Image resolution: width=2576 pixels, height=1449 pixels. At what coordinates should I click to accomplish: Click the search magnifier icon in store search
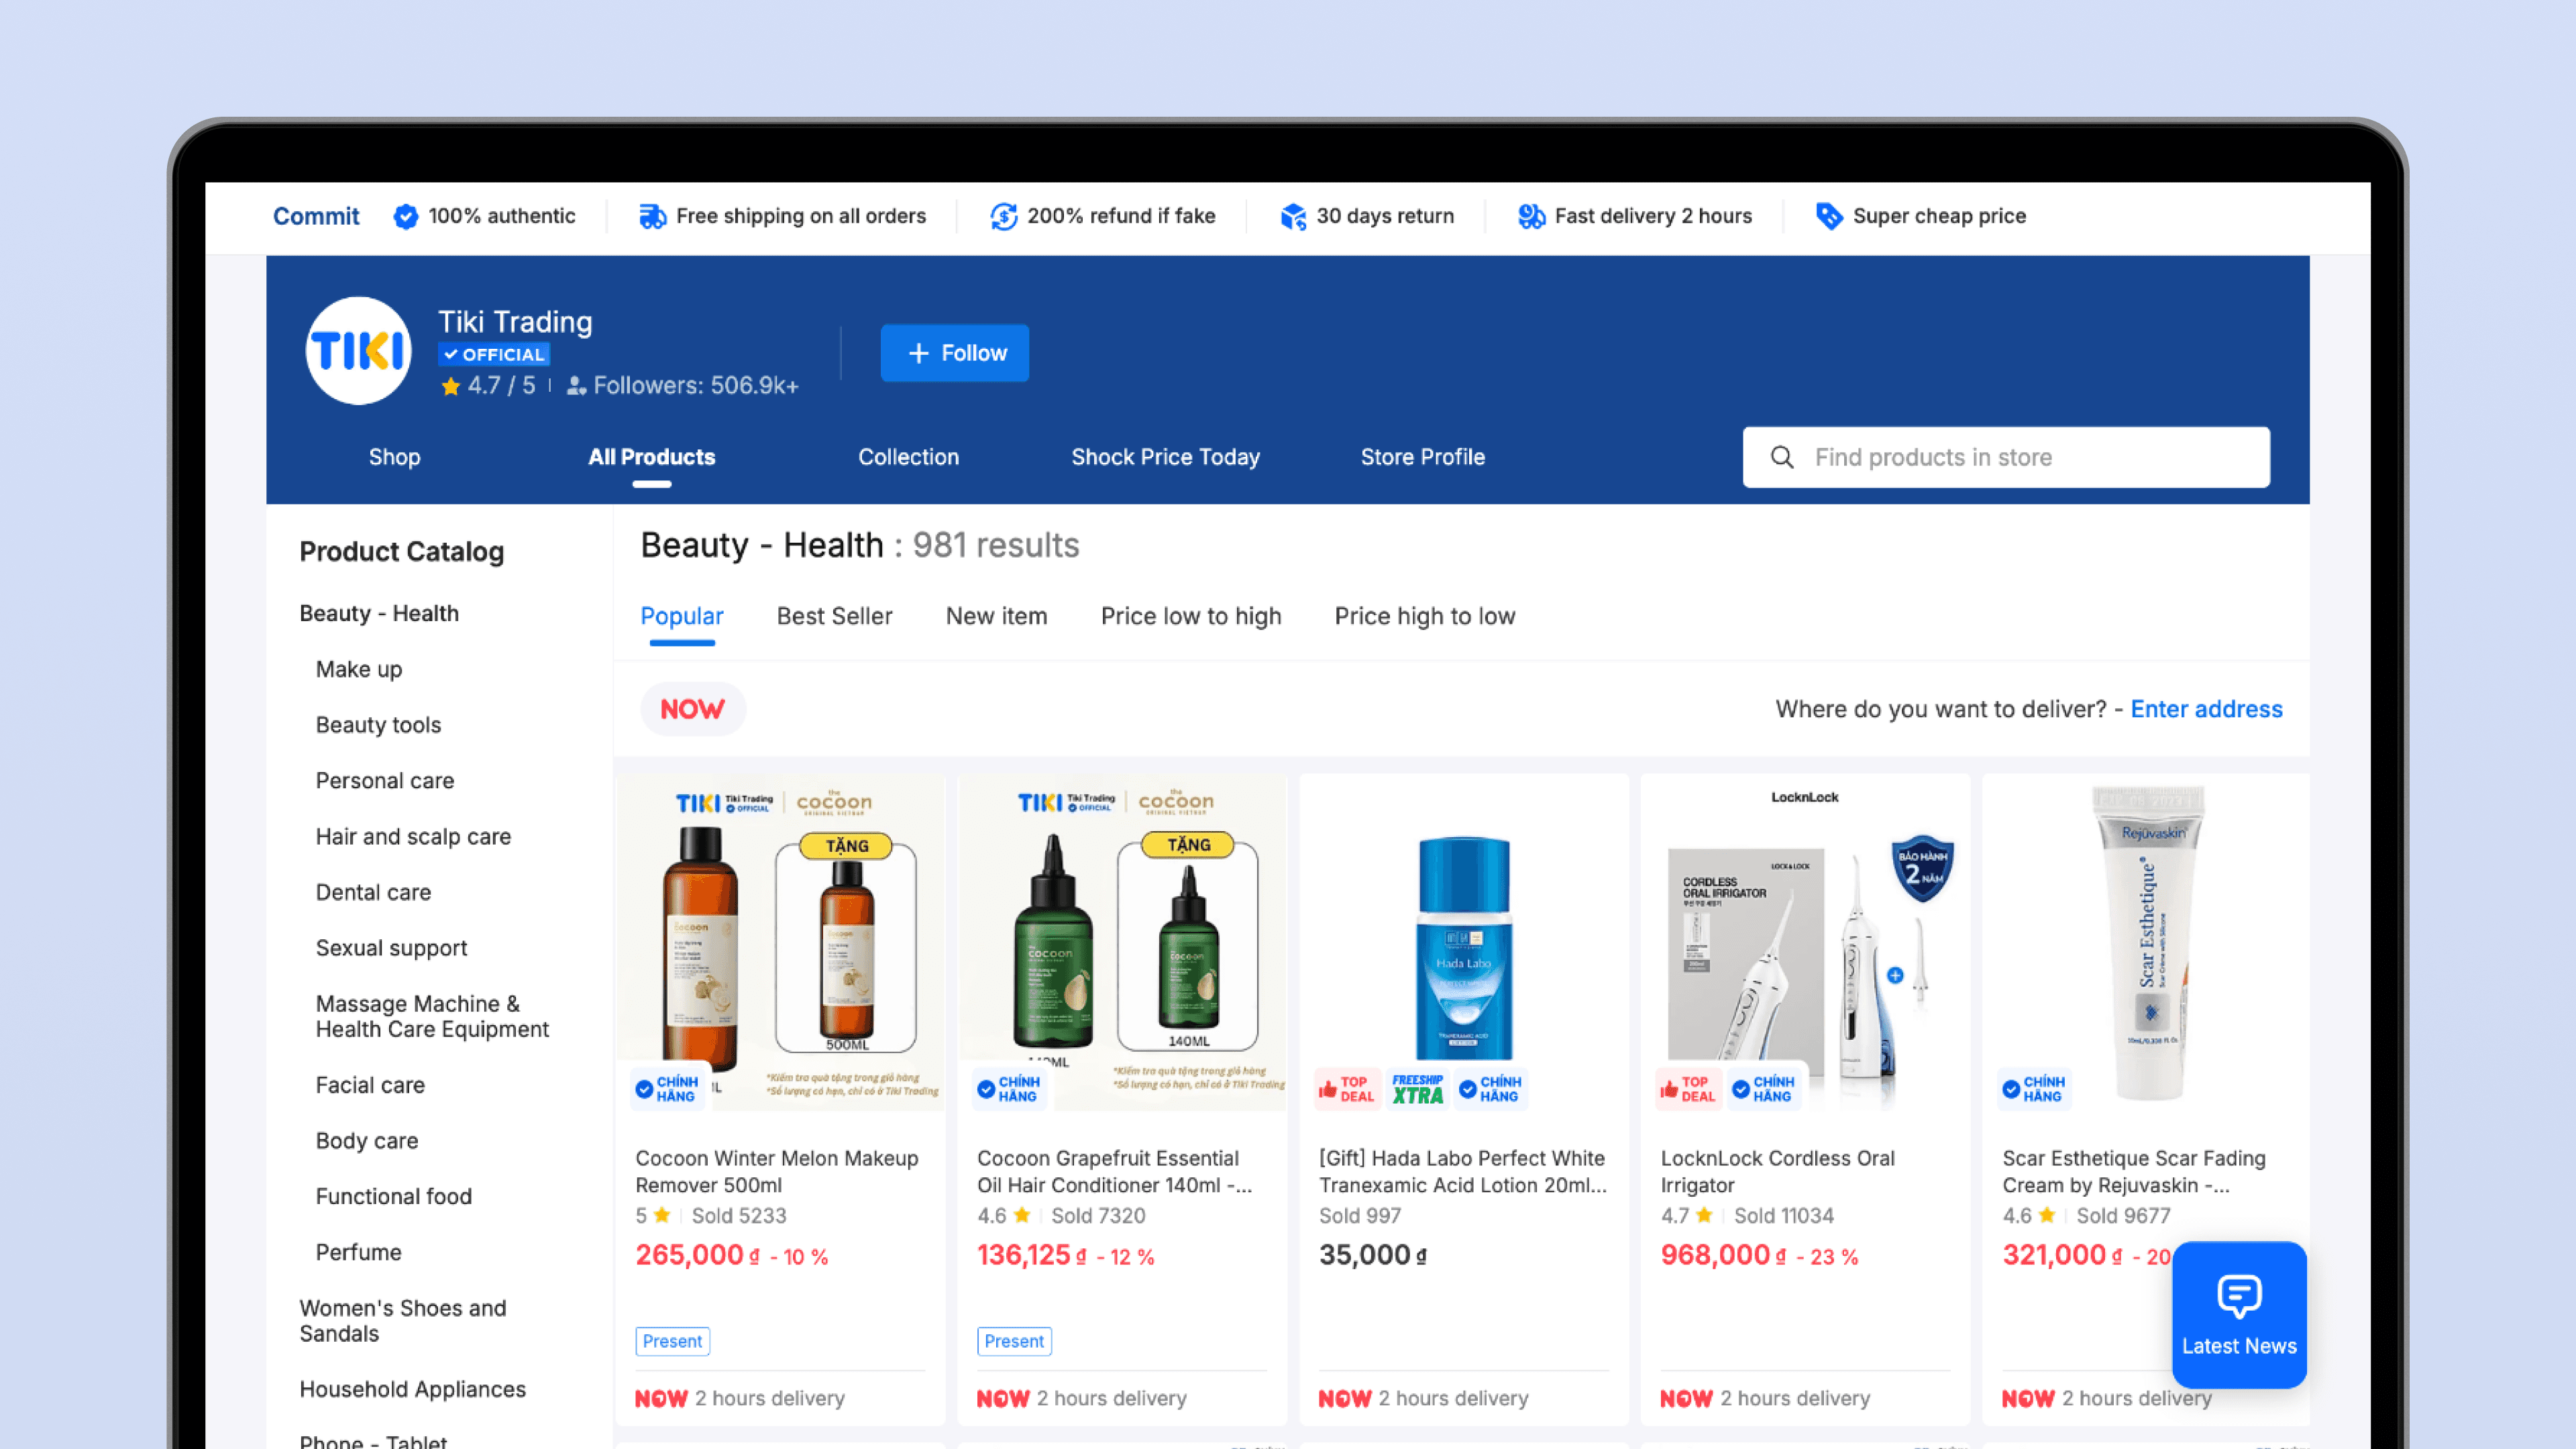pyautogui.click(x=1782, y=457)
